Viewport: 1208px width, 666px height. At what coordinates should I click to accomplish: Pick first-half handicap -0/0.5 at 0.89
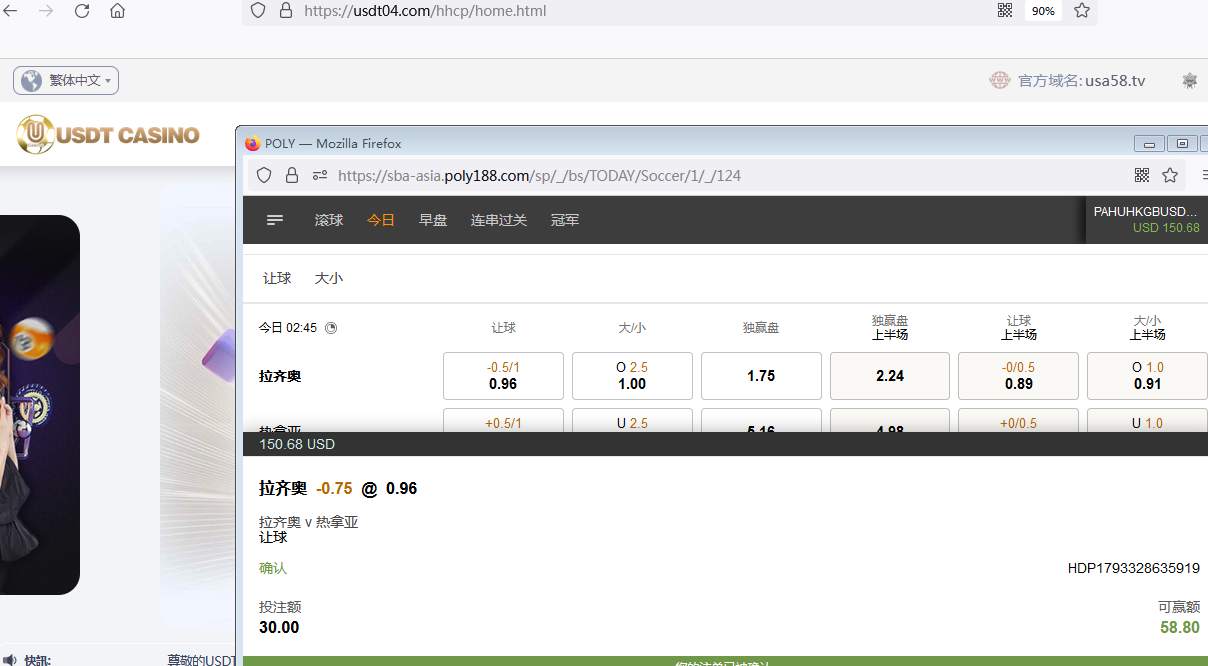(x=1019, y=376)
